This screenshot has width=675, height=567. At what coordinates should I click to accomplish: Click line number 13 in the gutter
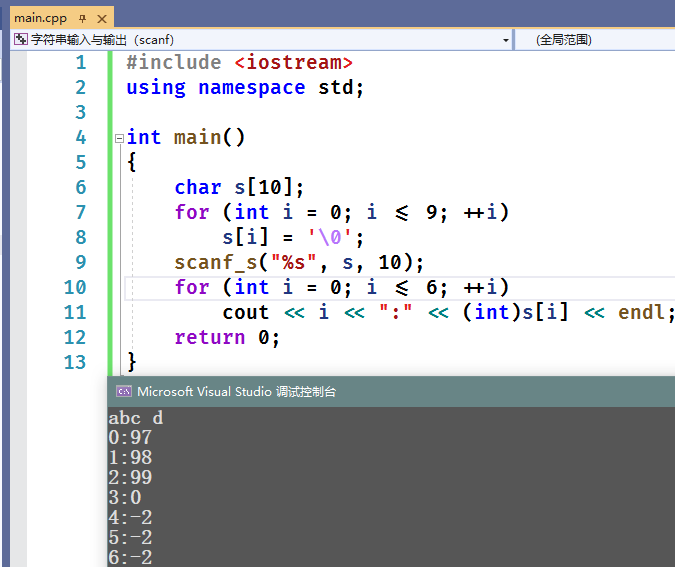click(75, 362)
